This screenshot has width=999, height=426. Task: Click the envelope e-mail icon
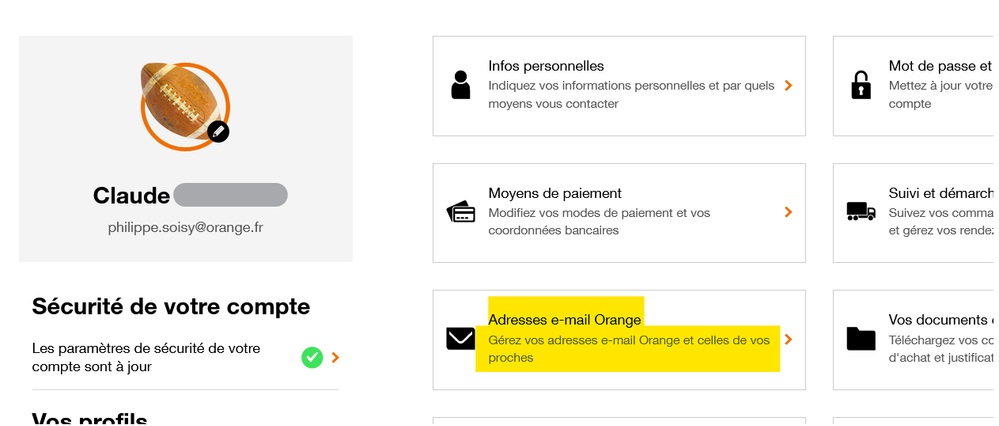tap(461, 339)
